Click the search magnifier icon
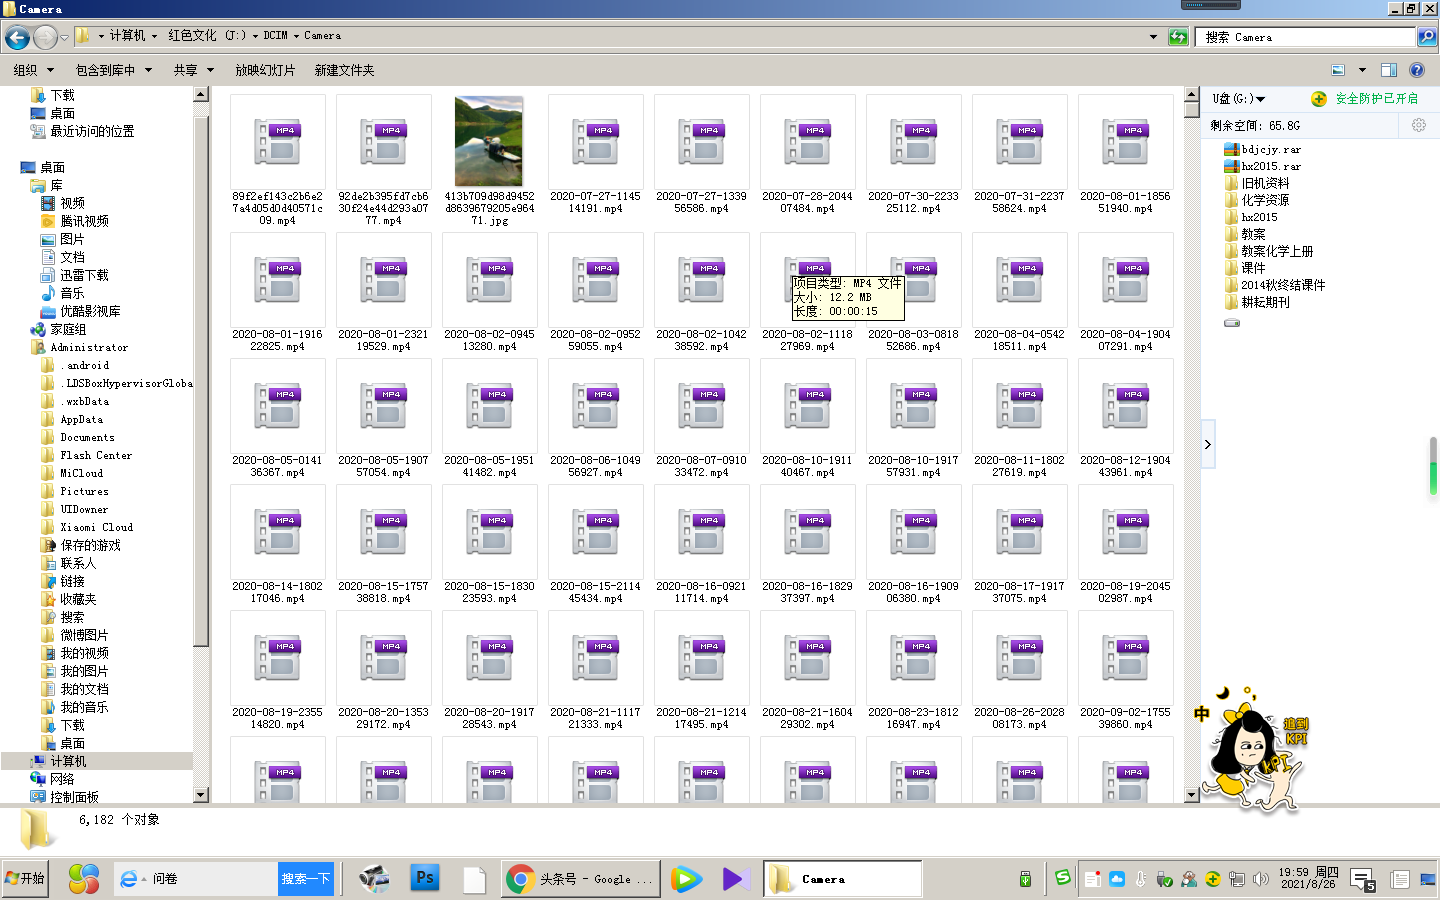The image size is (1440, 900). tap(1427, 37)
